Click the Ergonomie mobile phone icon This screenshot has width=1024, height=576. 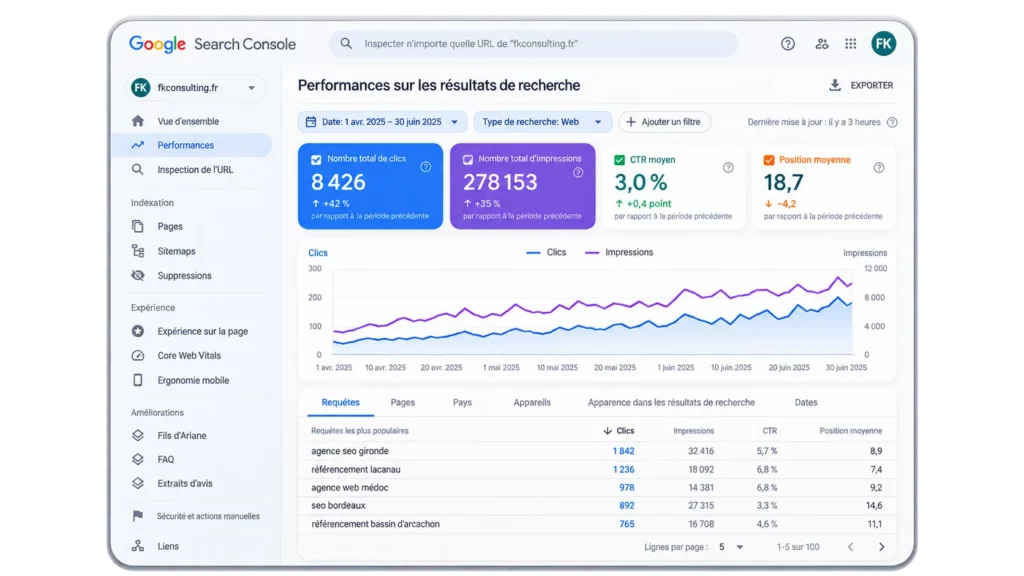(x=138, y=380)
